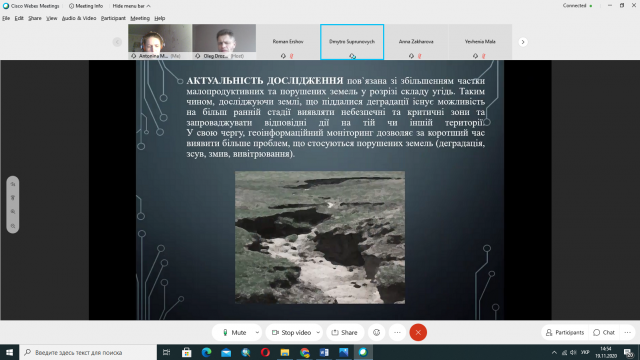640x360 pixels.
Task: Open the Meeting menu
Action: tap(140, 18)
